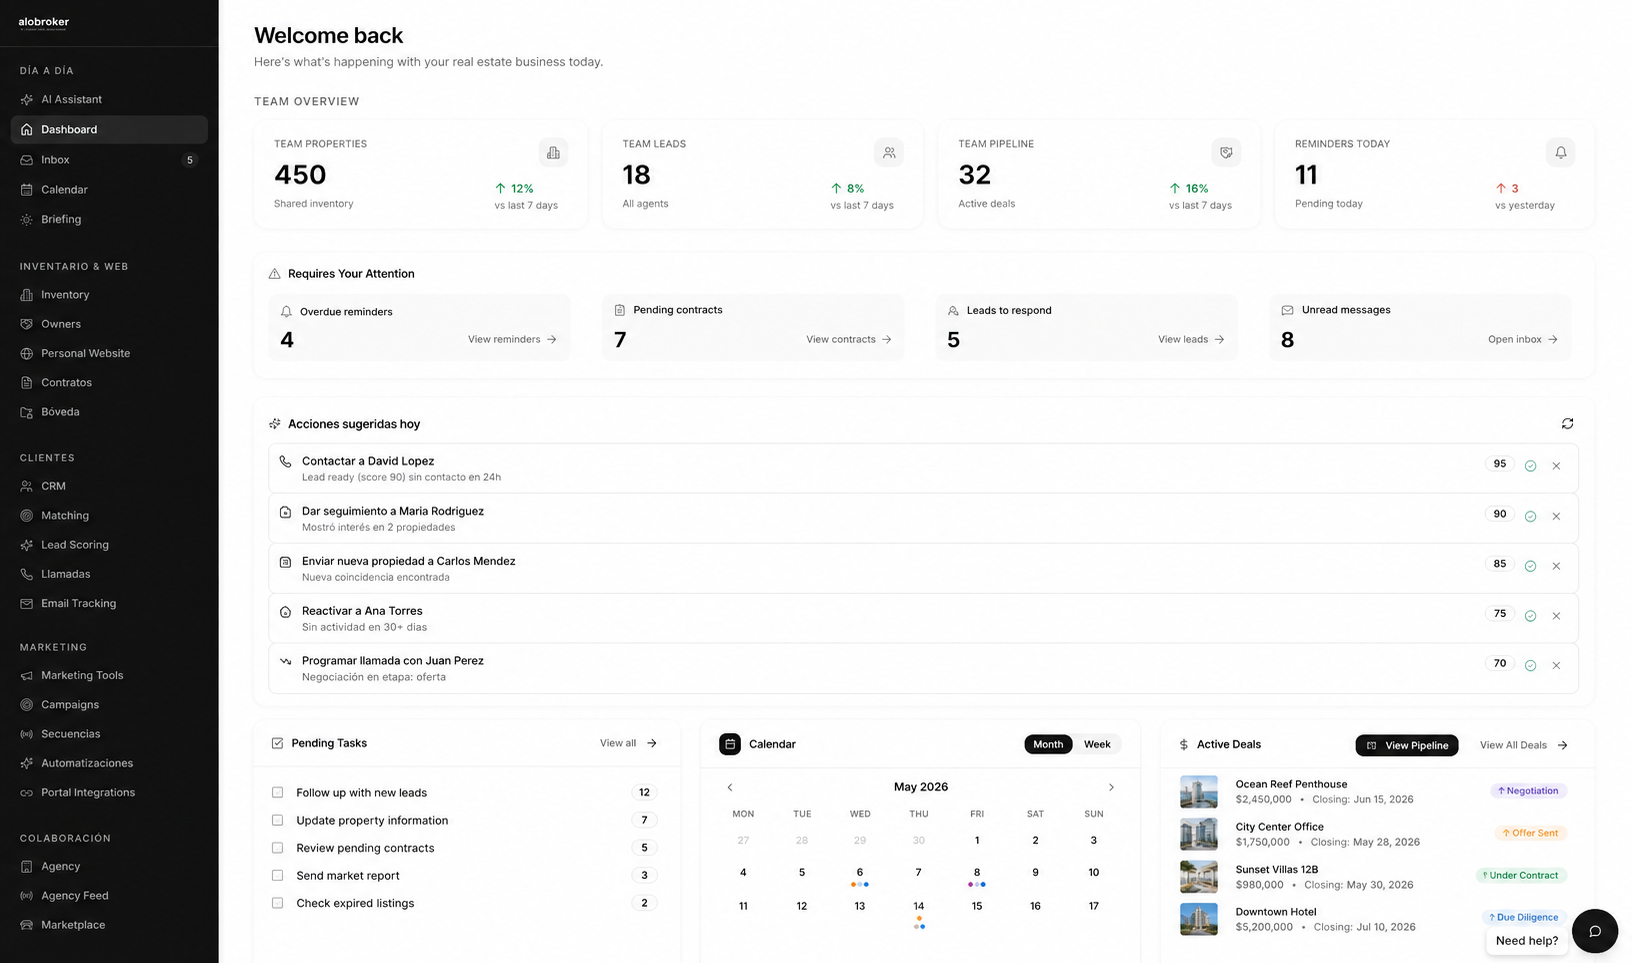The height and width of the screenshot is (963, 1632).
Task: Click the Negotiation status badge
Action: pos(1528,791)
